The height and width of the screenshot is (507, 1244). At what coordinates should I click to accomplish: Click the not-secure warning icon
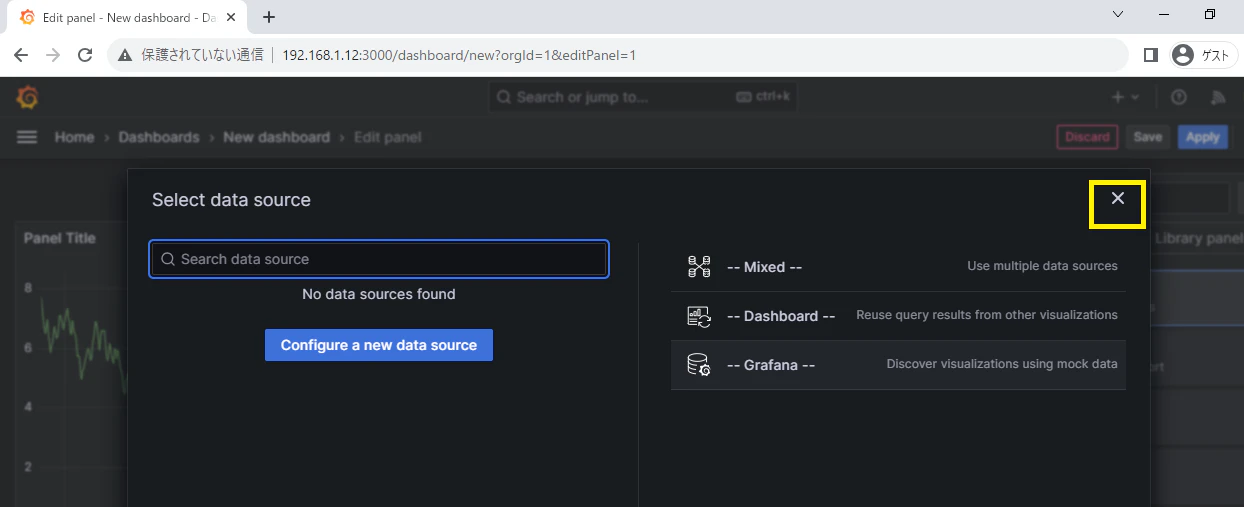click(125, 55)
